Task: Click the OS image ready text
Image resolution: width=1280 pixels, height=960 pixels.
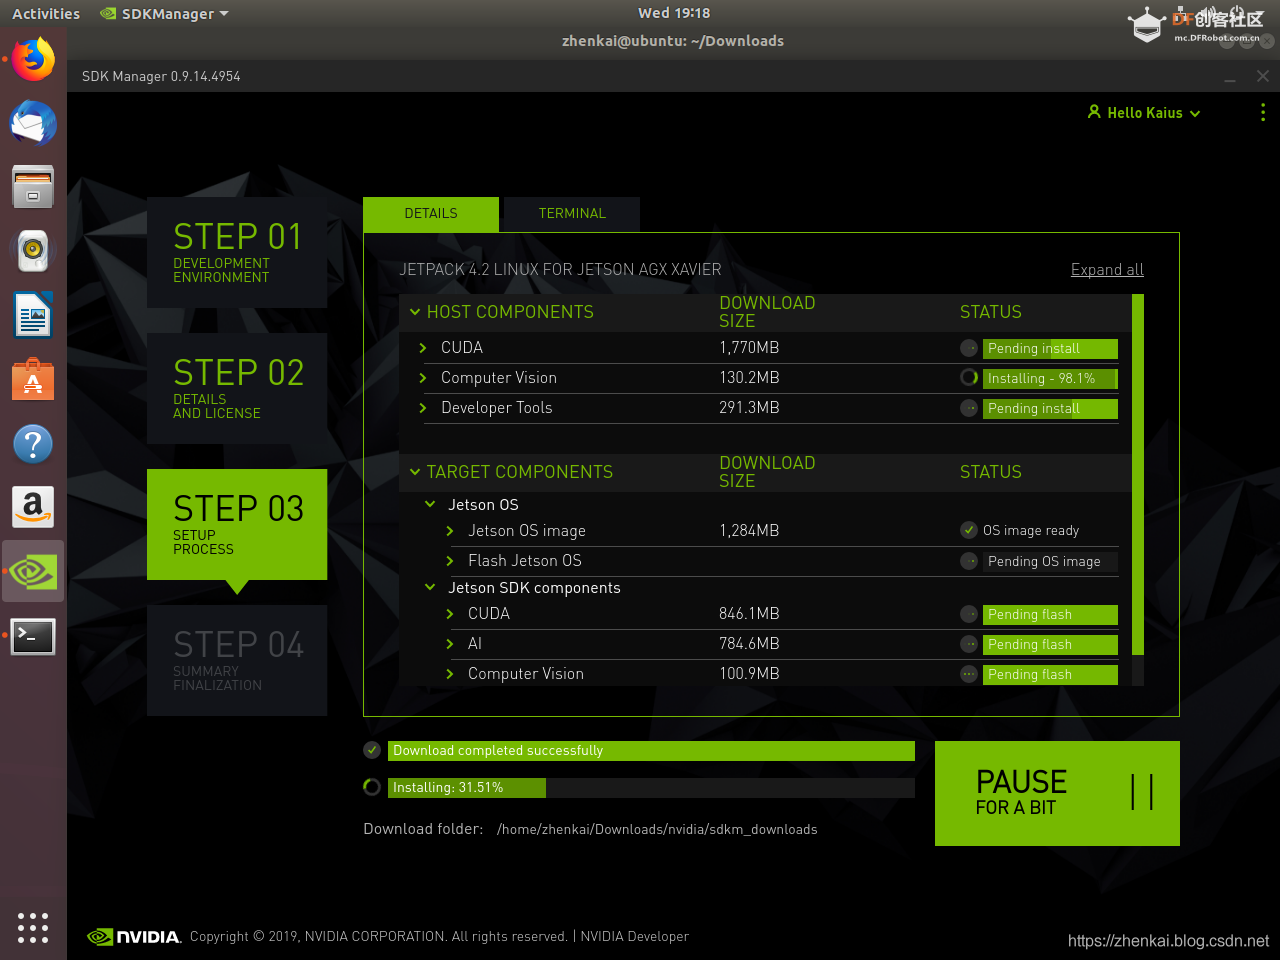Action: coord(1031,531)
